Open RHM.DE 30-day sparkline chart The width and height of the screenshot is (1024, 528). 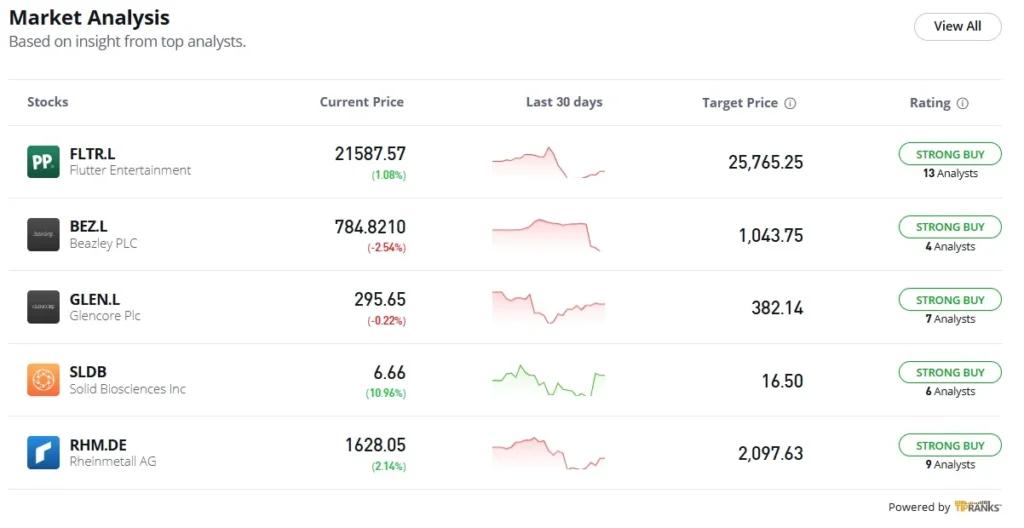pyautogui.click(x=549, y=453)
